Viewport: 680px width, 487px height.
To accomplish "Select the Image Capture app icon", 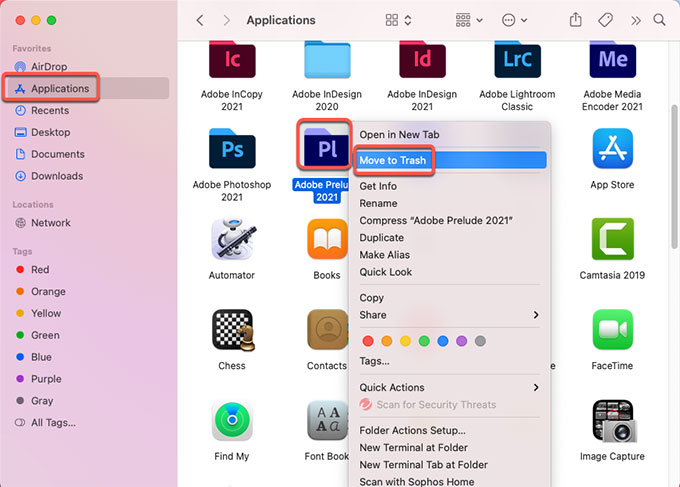I will [614, 421].
